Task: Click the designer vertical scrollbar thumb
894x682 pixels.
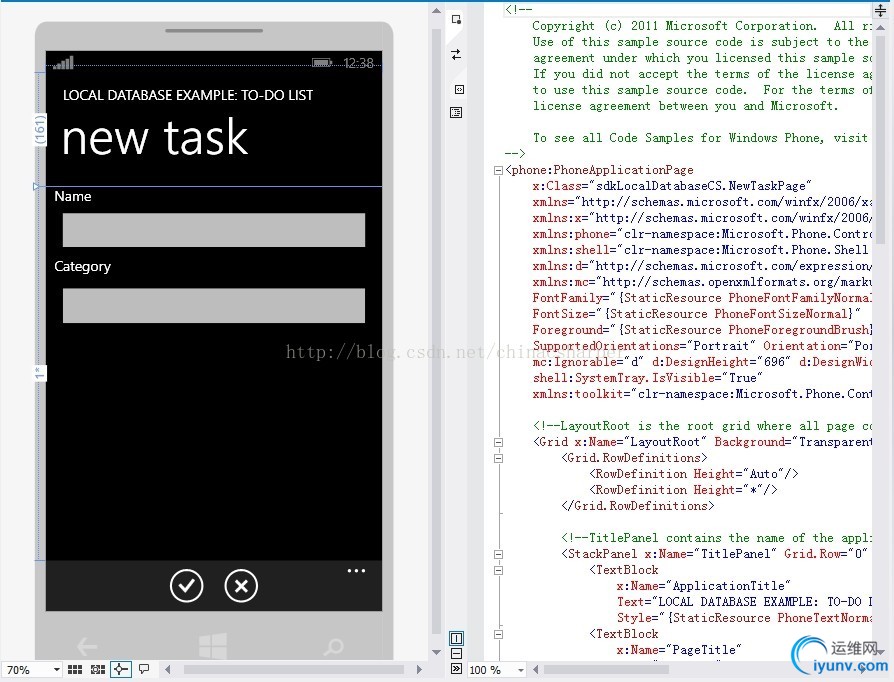Action: click(x=436, y=331)
